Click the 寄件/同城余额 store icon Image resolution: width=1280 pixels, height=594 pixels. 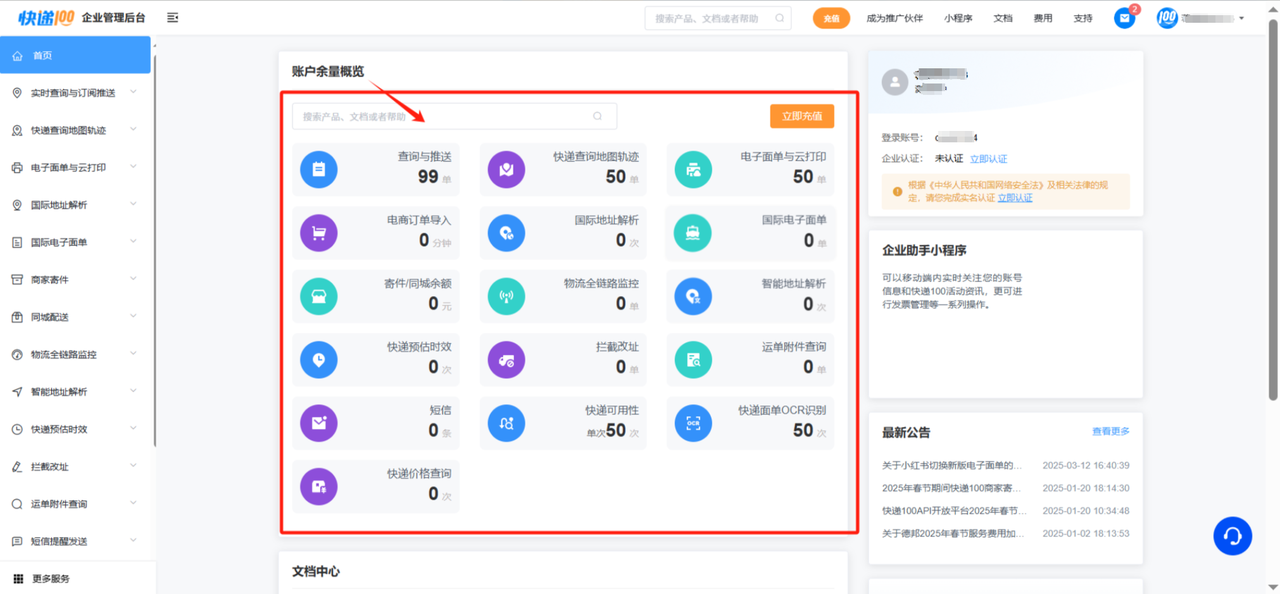click(x=319, y=296)
